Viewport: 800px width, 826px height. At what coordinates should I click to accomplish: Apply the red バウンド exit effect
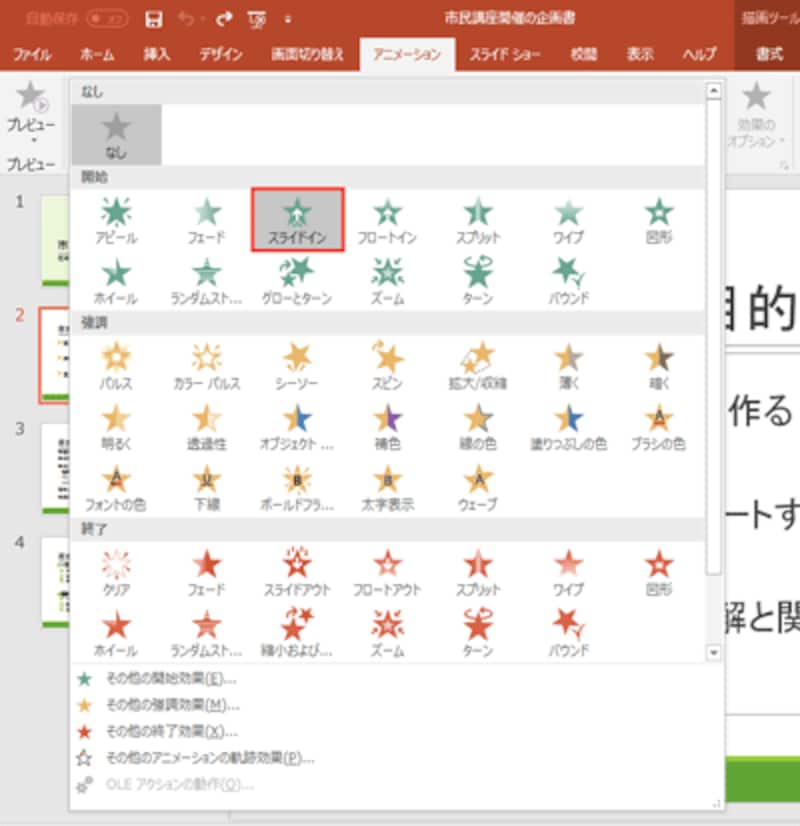click(568, 634)
